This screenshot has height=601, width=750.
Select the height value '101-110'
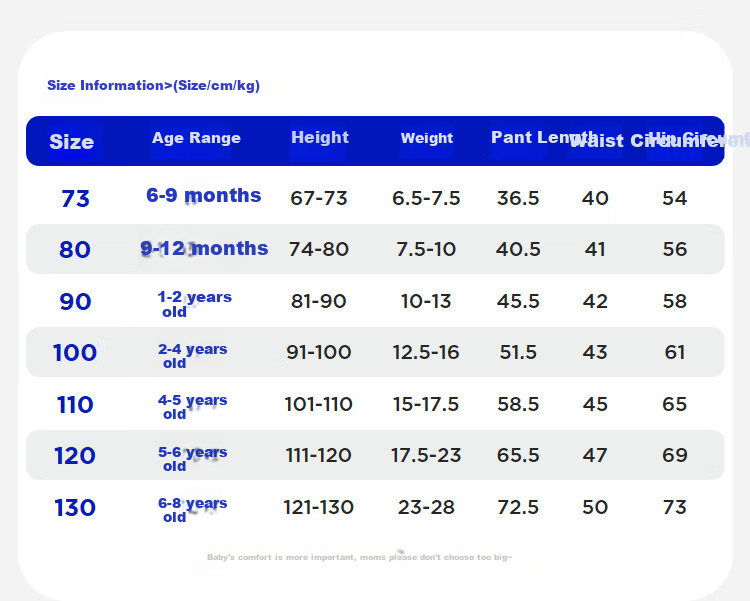point(319,404)
